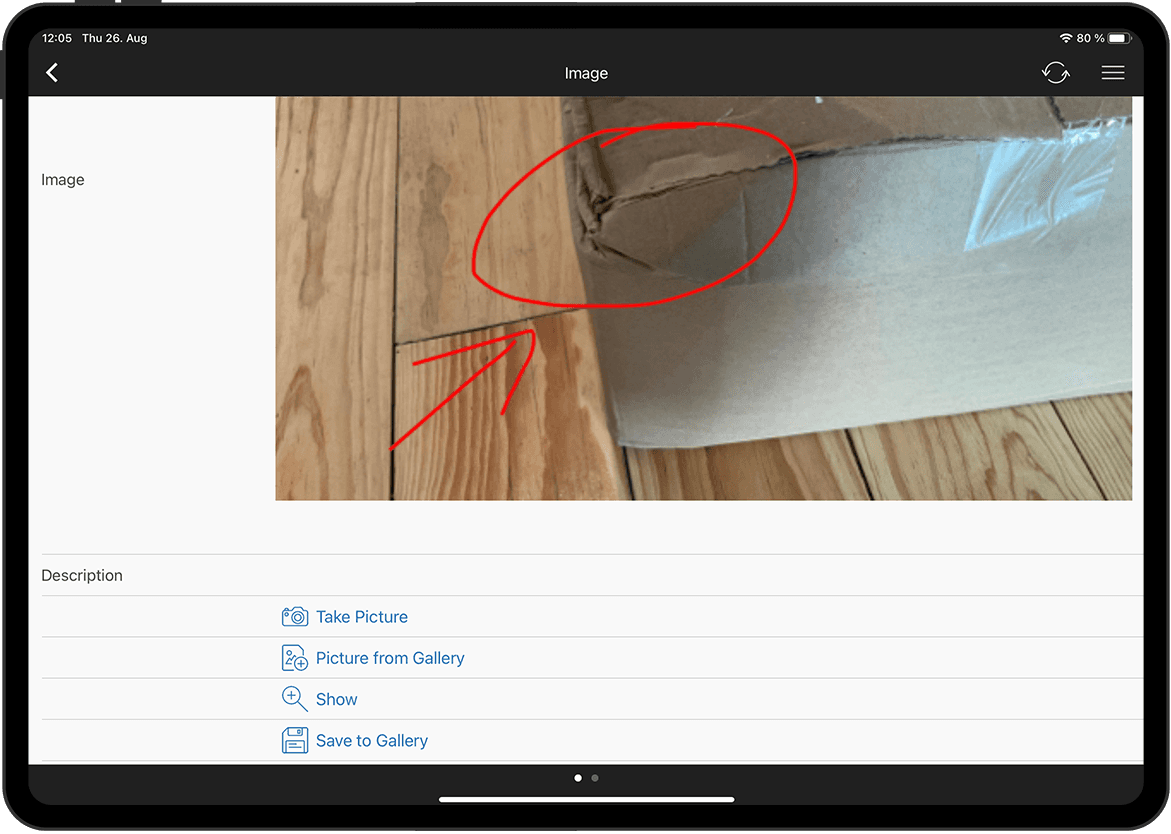Screen dimensions: 1171x834
Task: Tap the home indicator bar
Action: coord(586,799)
